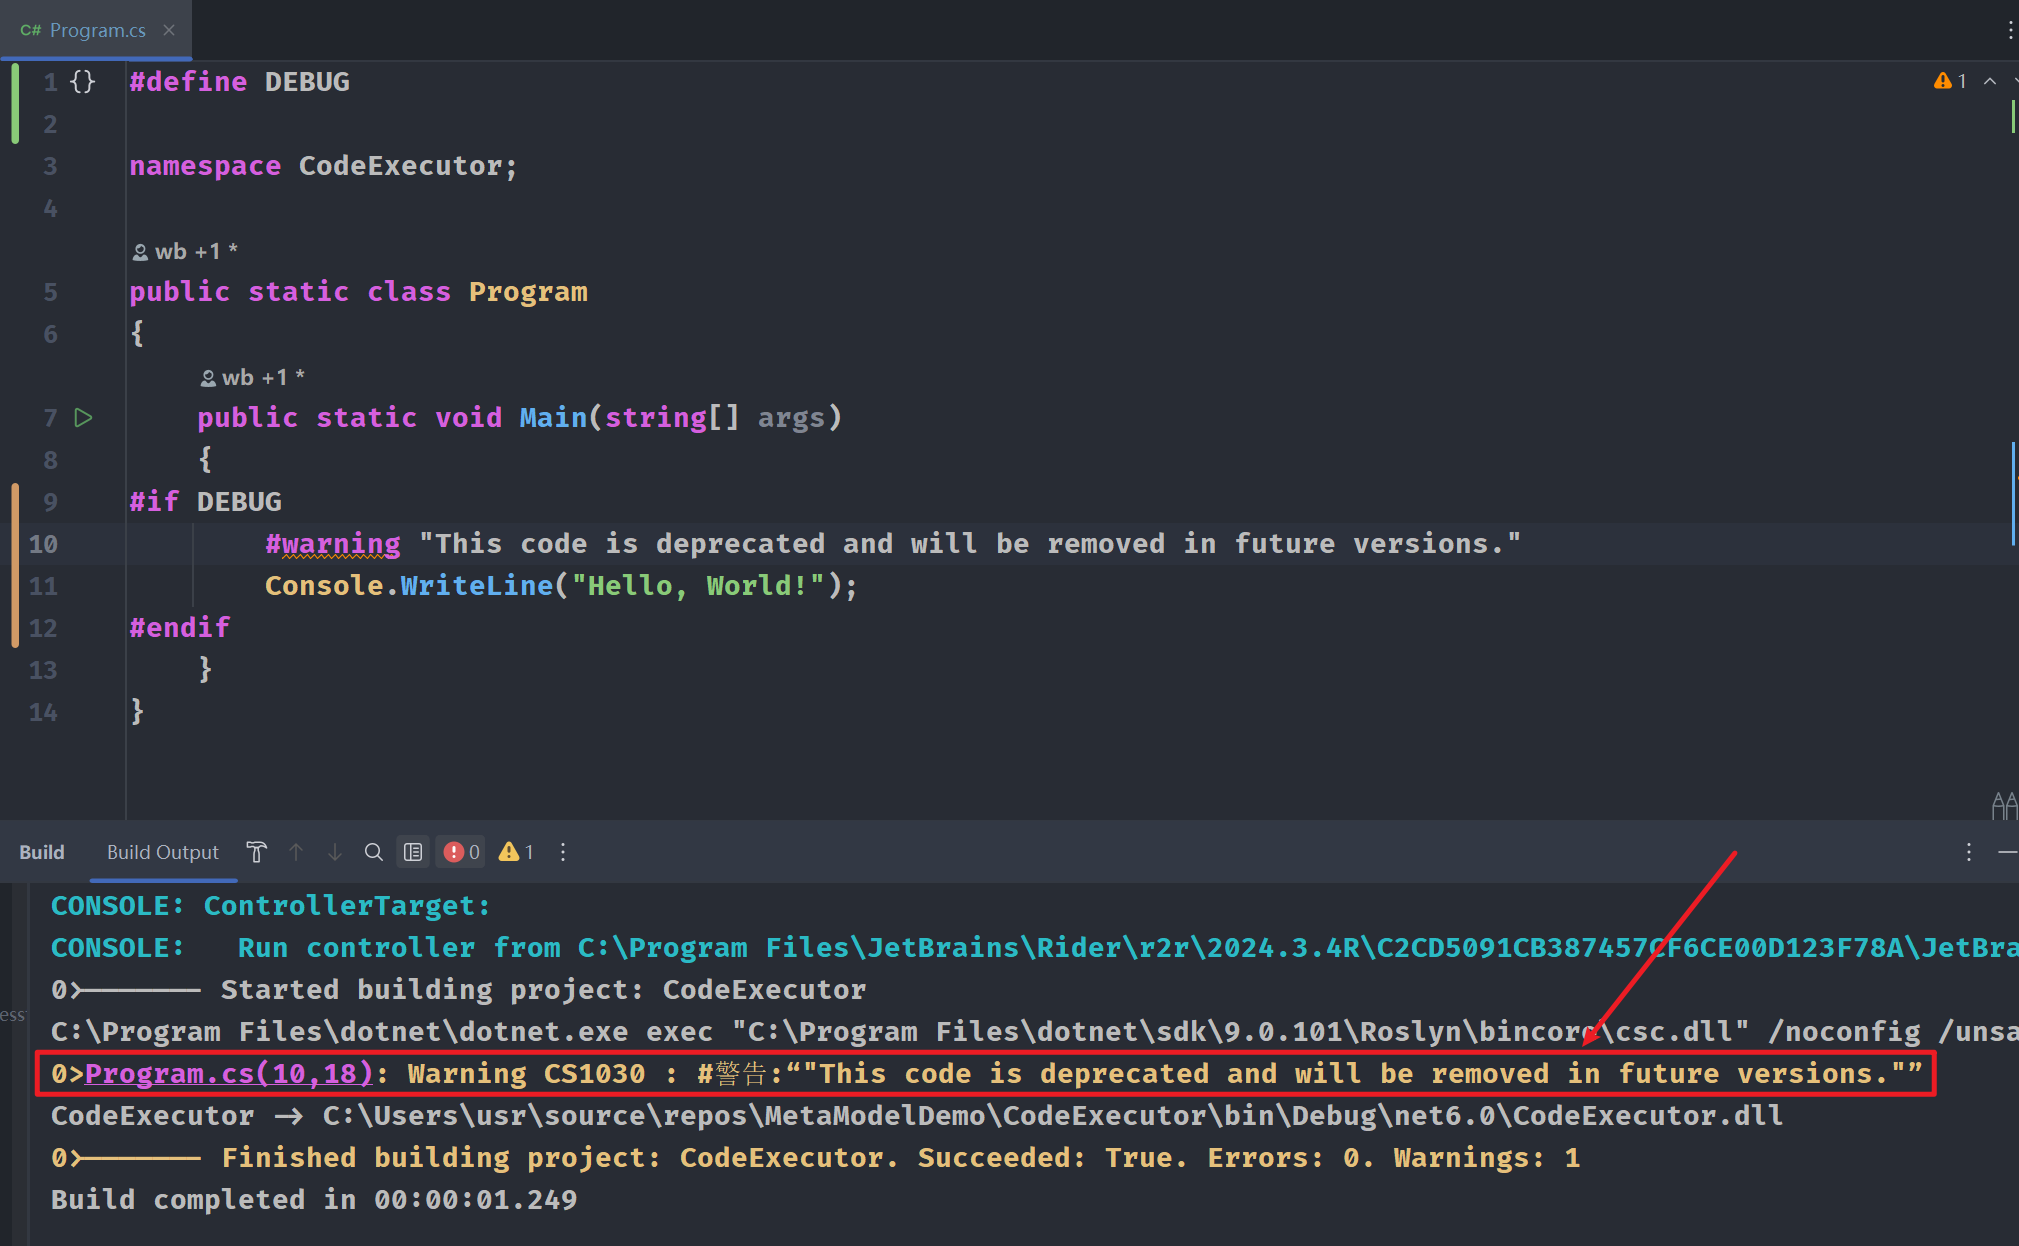Image resolution: width=2019 pixels, height=1246 pixels.
Task: Click the green run gutter arrow beside Main
Action: pyautogui.click(x=84, y=417)
